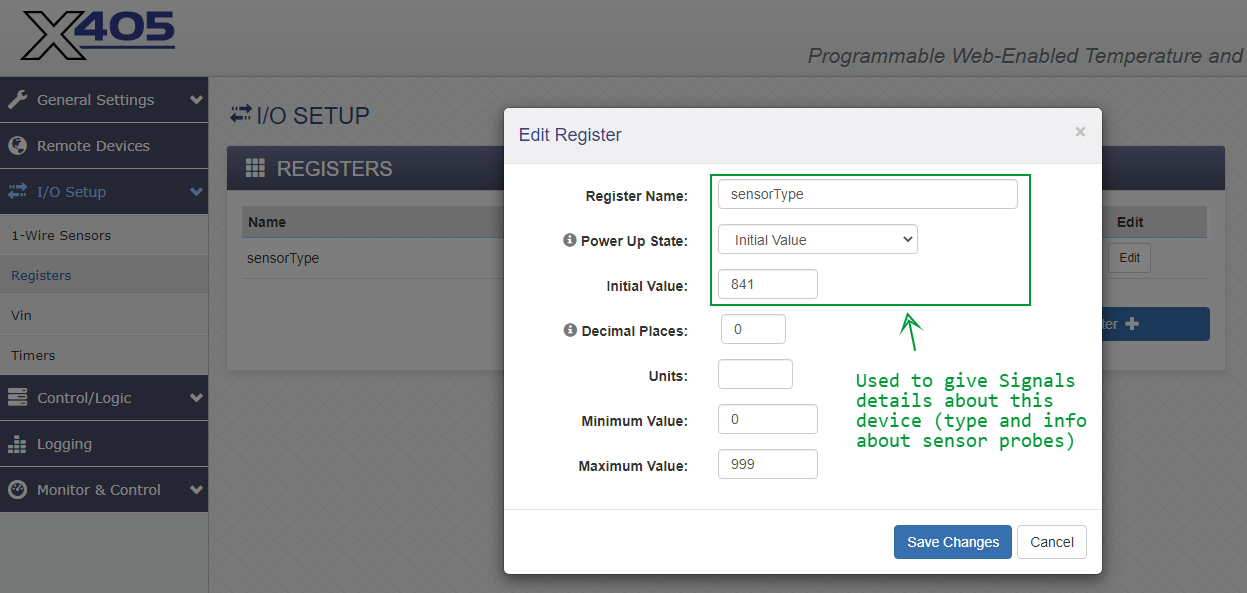Expand the Monitor & Control chevron
Screen dimensions: 1247x593
[x=196, y=490]
